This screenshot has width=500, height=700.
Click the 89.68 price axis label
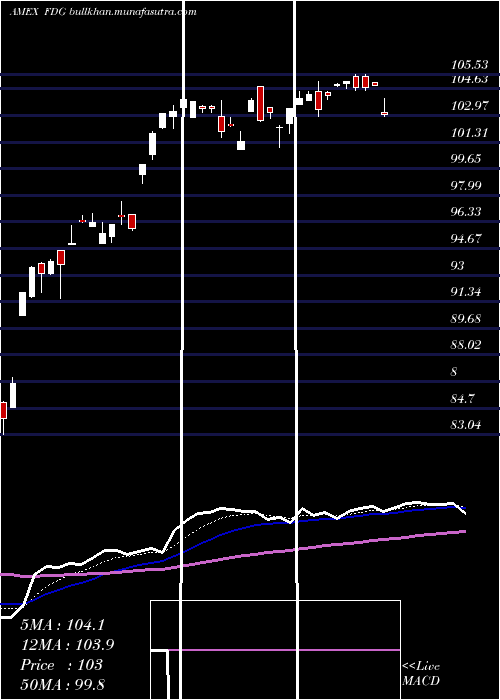(466, 319)
